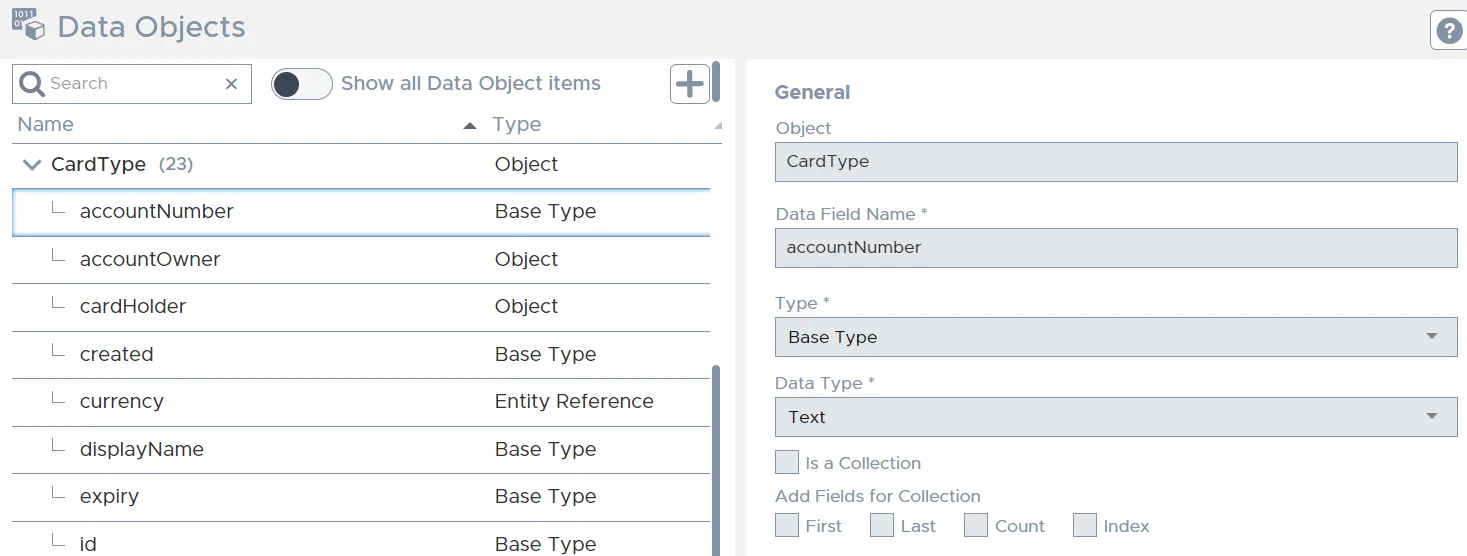Open the Data Type dropdown showing Text
This screenshot has height=556, width=1467.
coord(1116,417)
